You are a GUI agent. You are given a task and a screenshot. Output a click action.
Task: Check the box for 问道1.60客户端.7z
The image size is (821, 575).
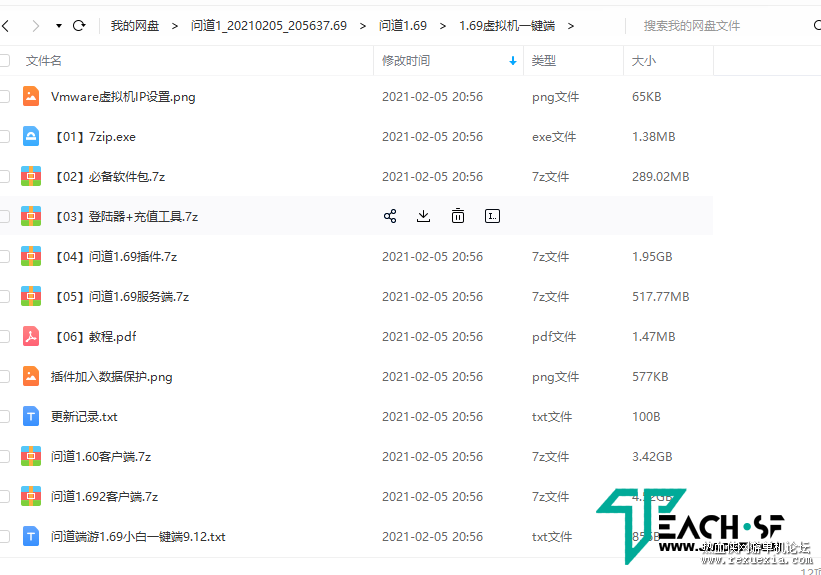coord(5,457)
